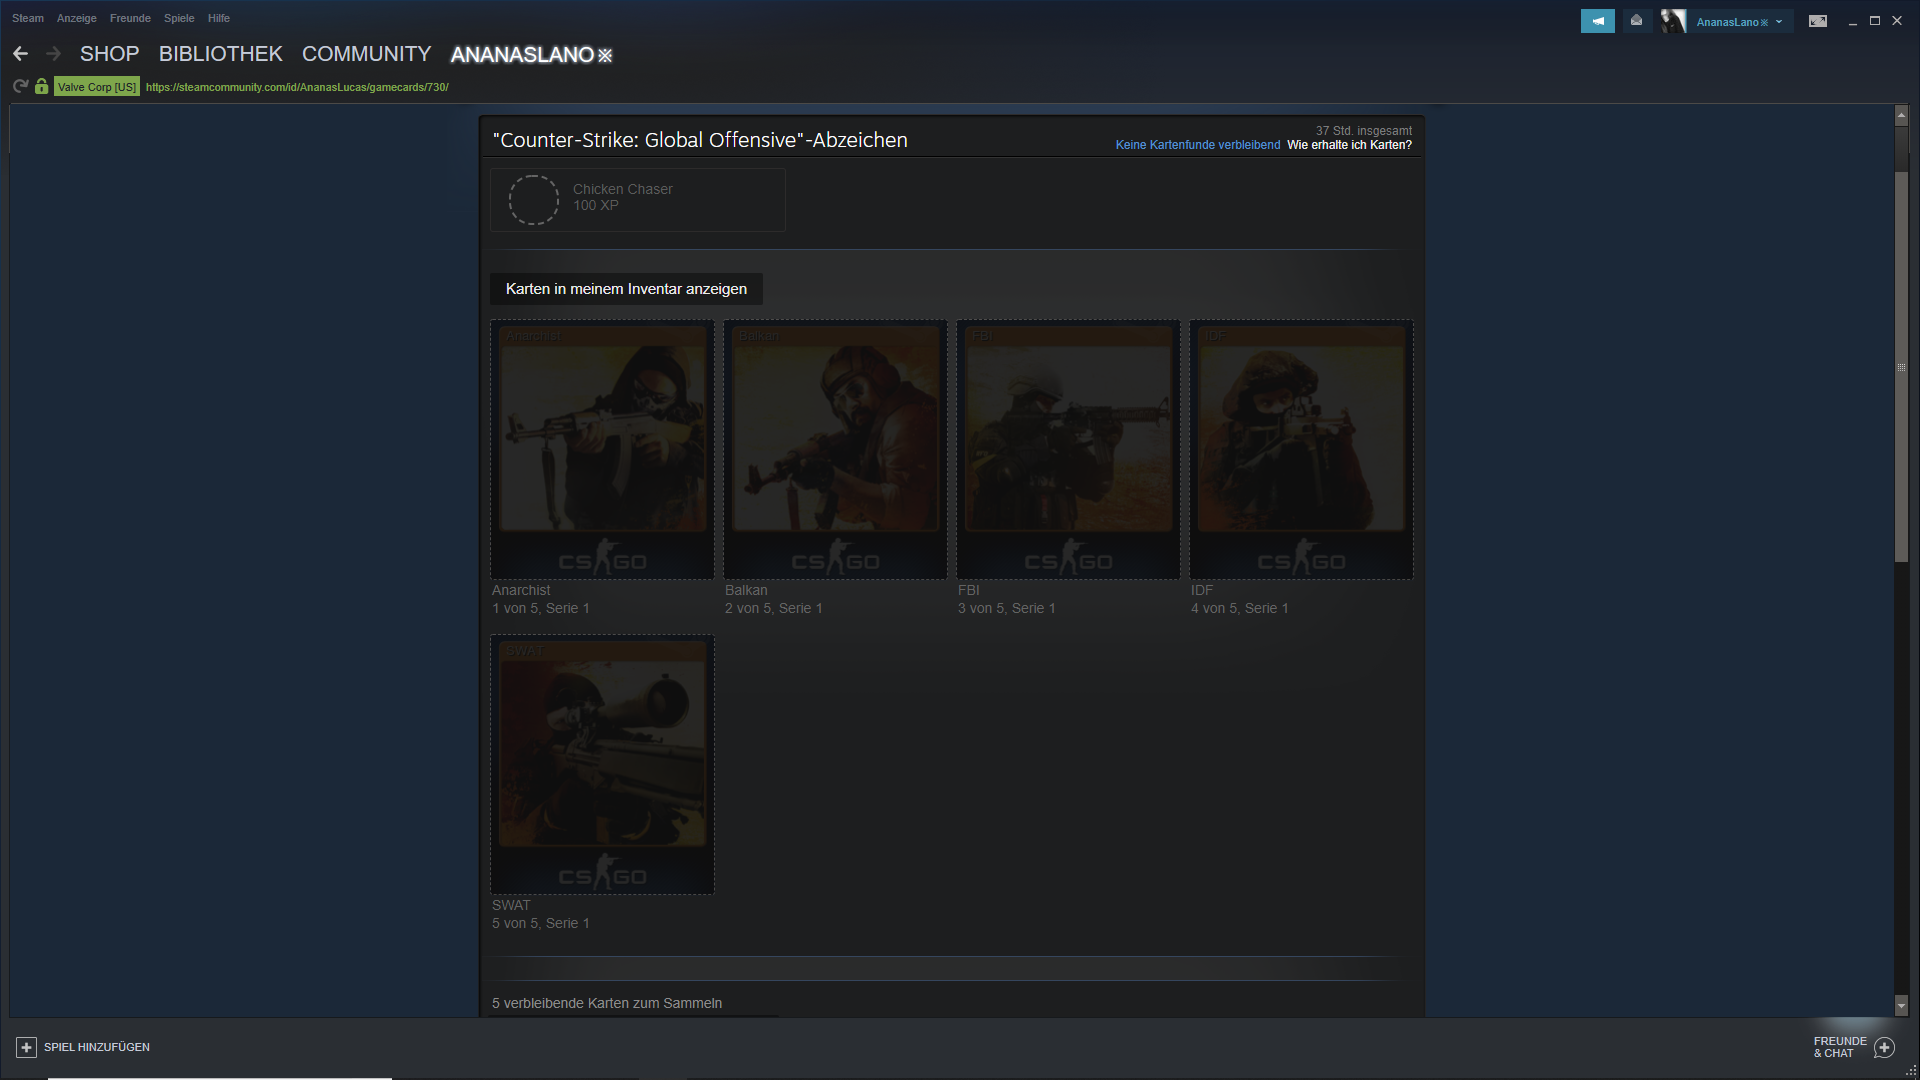Maximize the Steam window
This screenshot has height=1080, width=1920.
pos(1875,21)
